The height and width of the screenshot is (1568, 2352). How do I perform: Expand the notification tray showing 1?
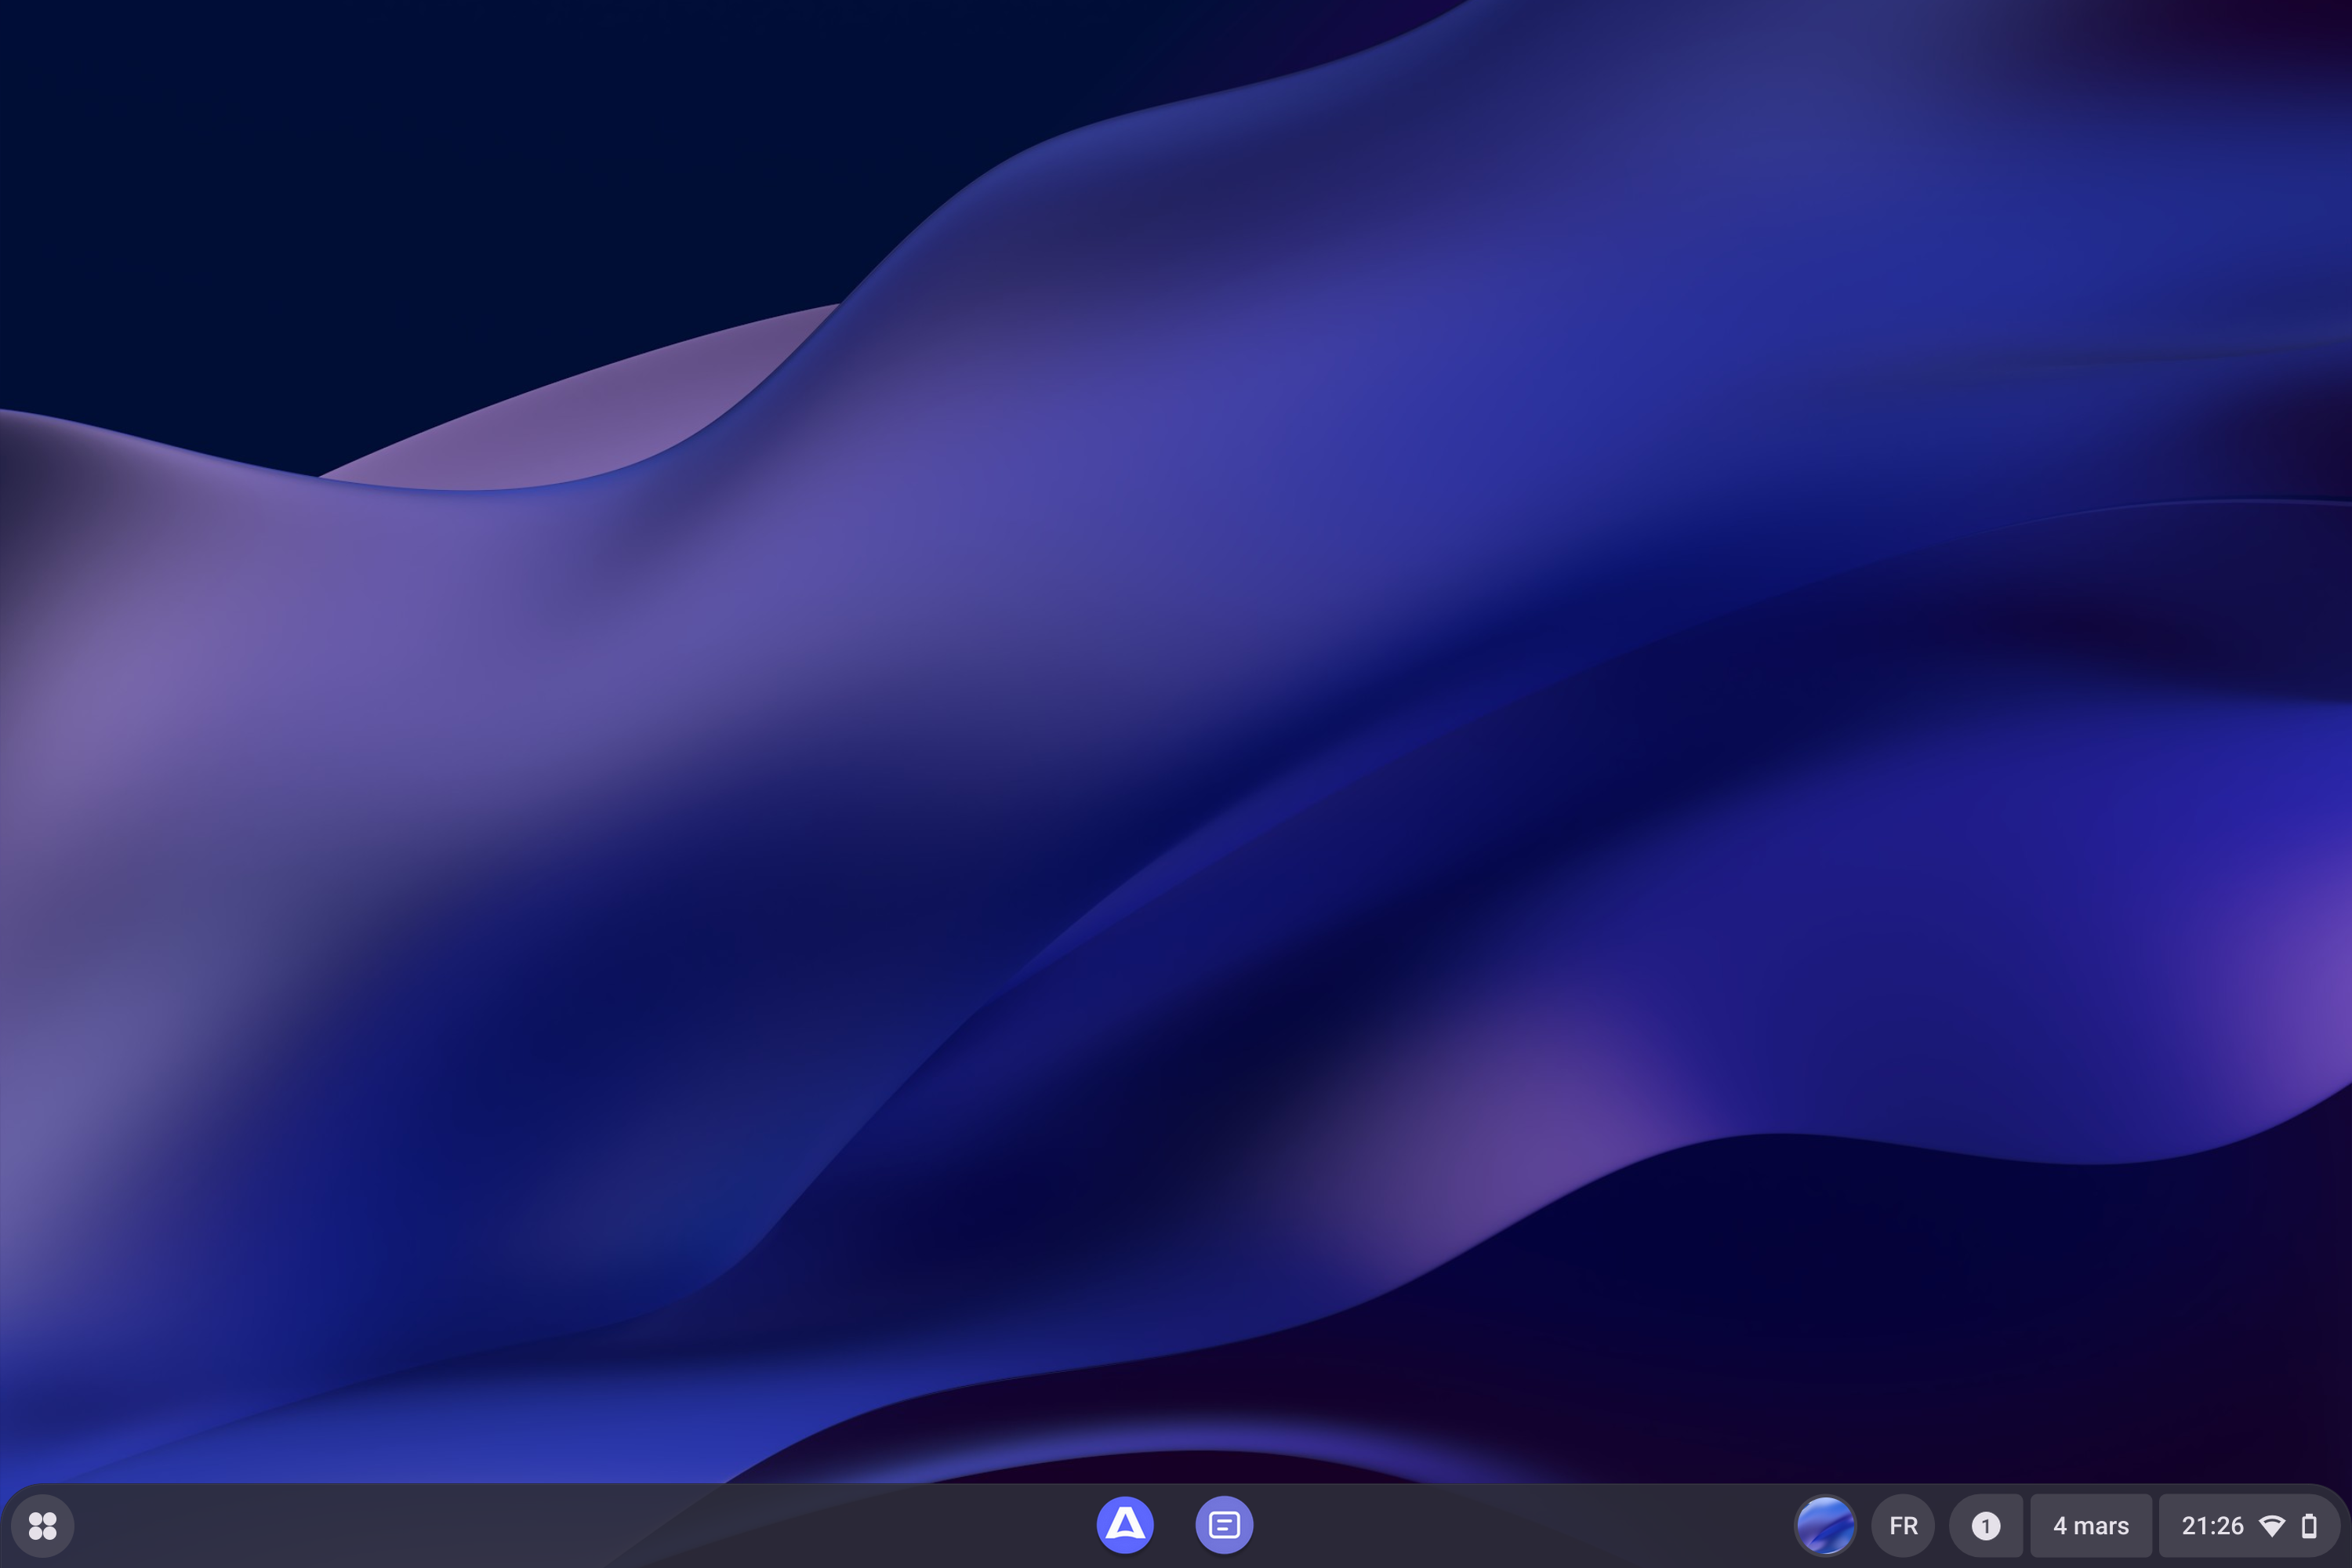click(1986, 1526)
